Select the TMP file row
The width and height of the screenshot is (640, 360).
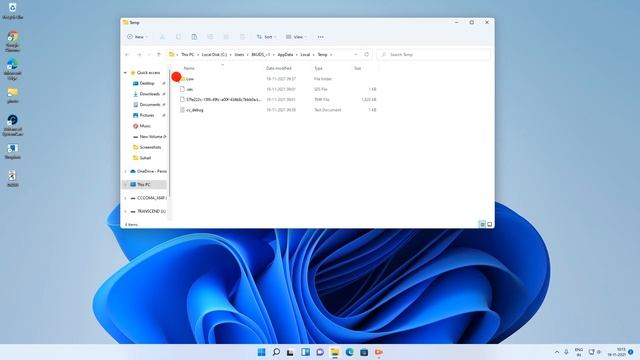tap(278, 100)
